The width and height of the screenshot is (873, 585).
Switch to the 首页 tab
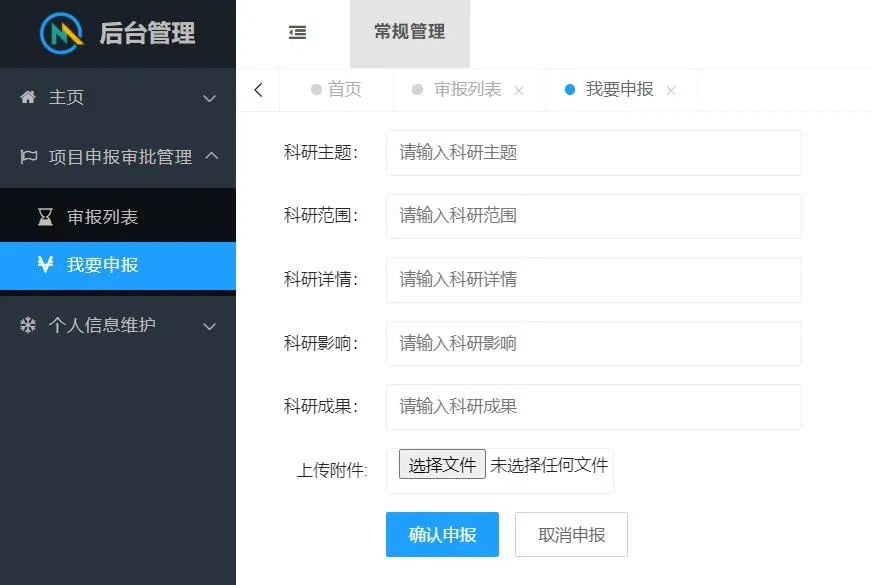pos(336,90)
